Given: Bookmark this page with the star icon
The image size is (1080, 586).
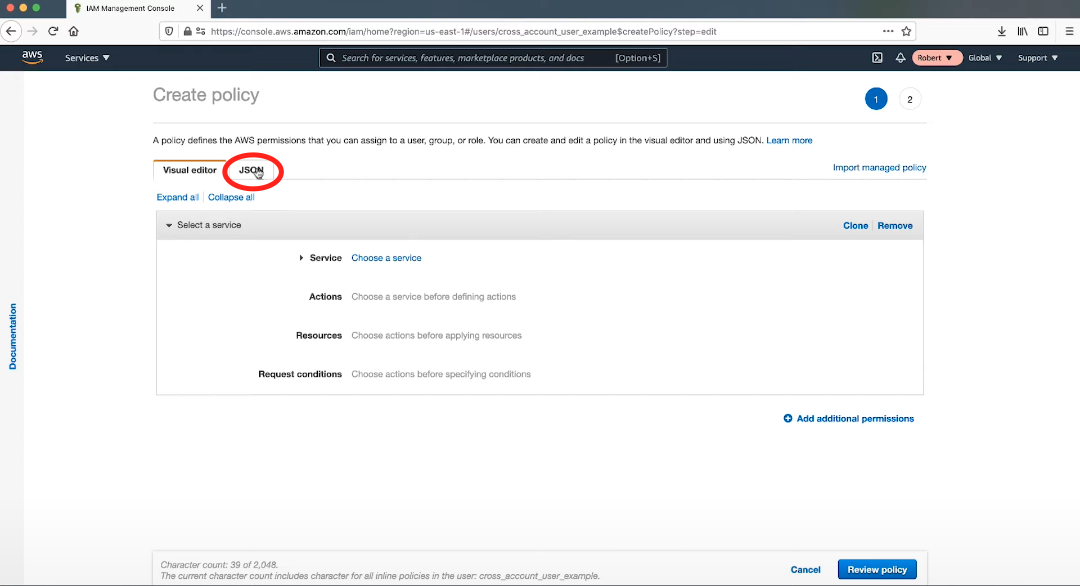Looking at the screenshot, I should [906, 31].
